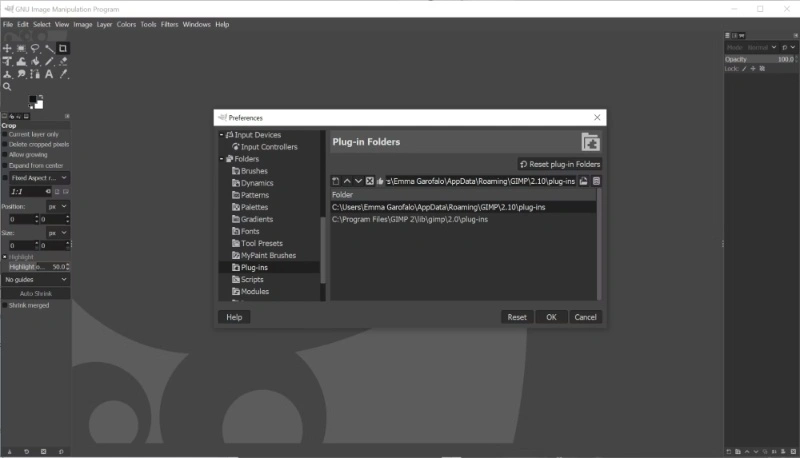Toggle Delete cropped pixels option

(x=5, y=144)
